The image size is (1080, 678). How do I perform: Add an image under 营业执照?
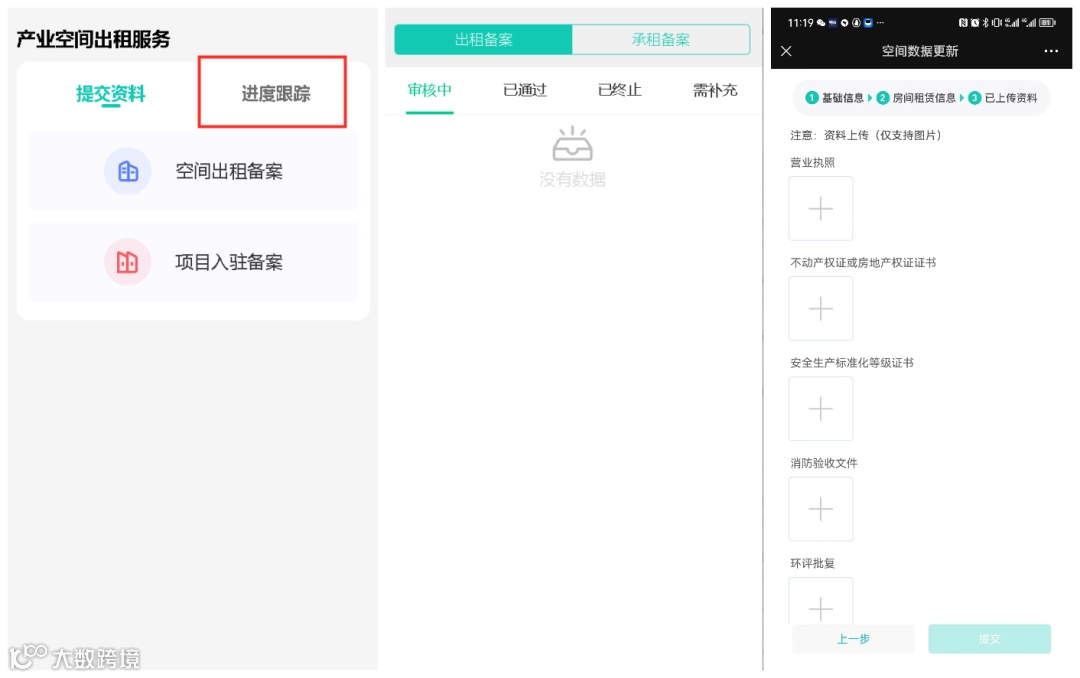point(820,208)
